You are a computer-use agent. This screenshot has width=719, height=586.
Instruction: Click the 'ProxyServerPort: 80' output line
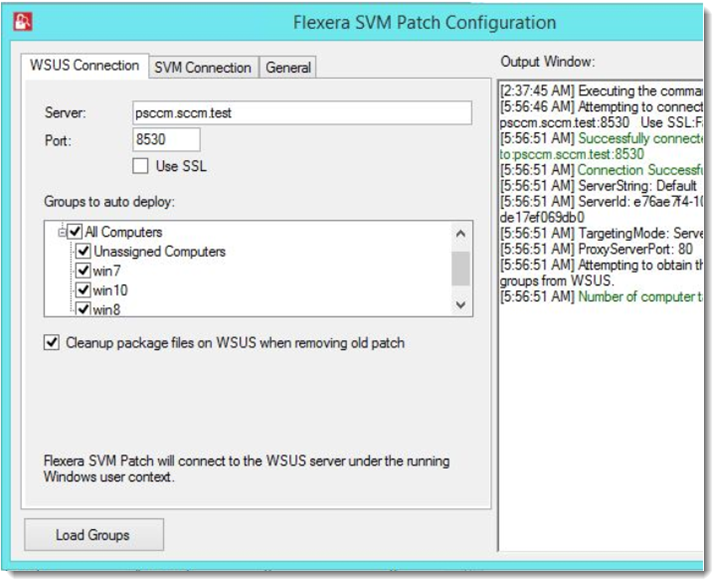[x=596, y=249]
